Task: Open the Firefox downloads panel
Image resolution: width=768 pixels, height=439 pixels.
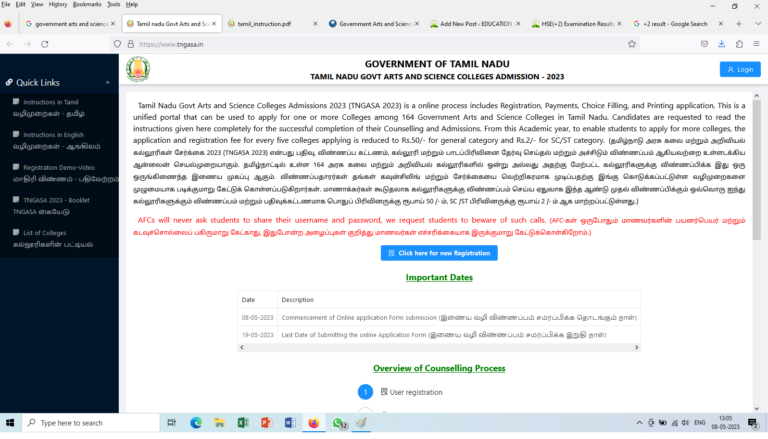Action: coord(721,44)
